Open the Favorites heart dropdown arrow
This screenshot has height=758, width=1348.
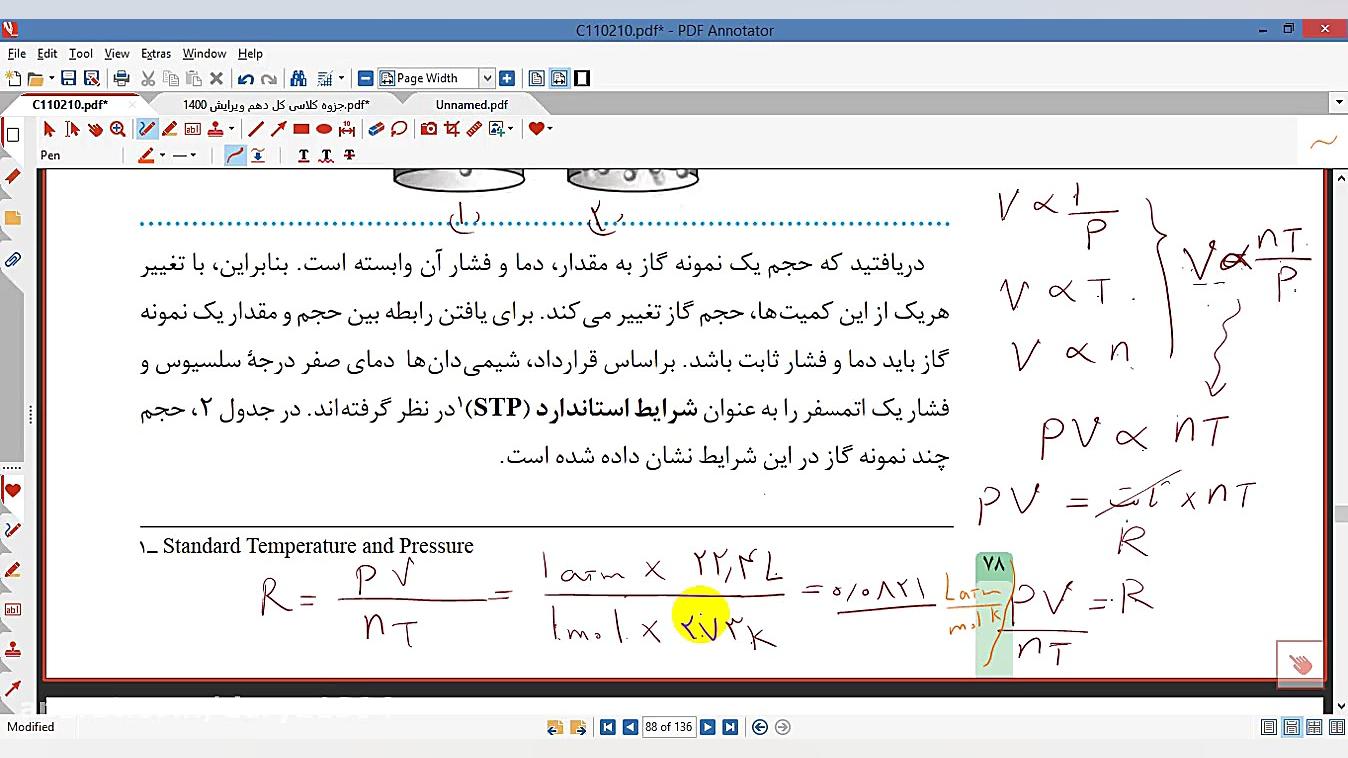(549, 129)
